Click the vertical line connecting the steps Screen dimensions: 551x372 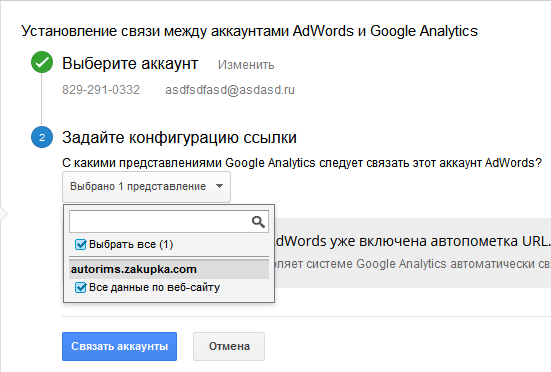[x=41, y=99]
